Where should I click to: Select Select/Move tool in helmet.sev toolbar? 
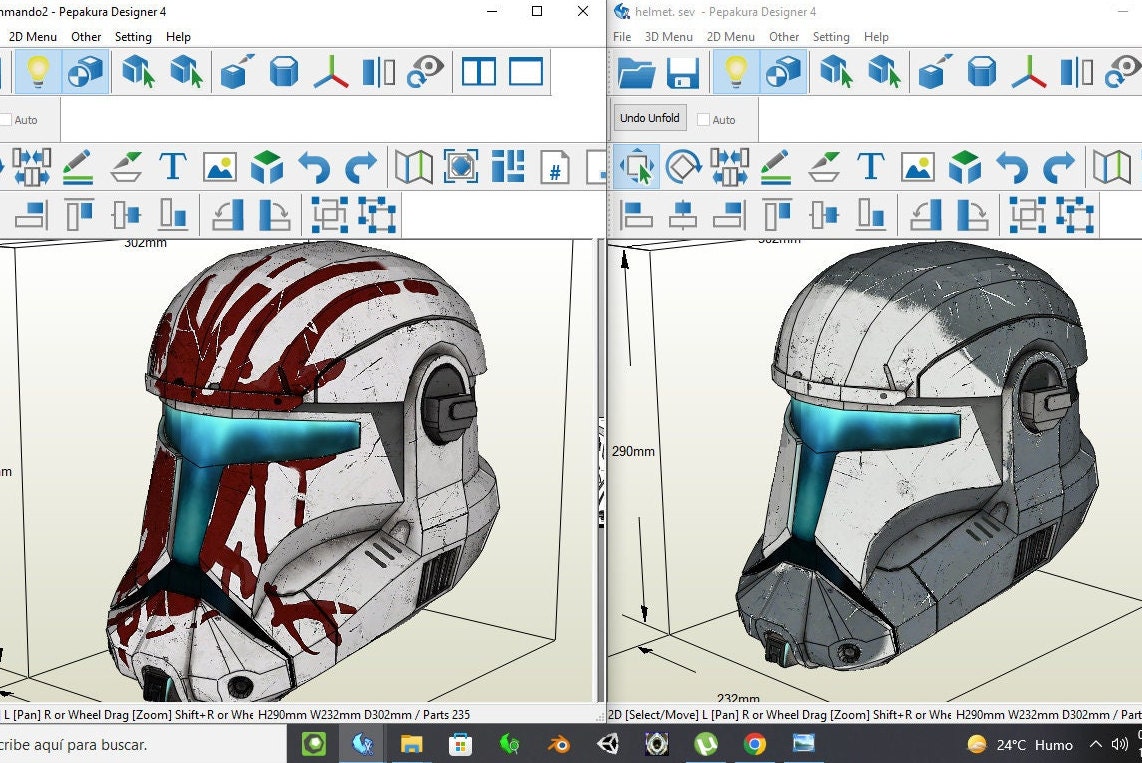click(x=637, y=167)
